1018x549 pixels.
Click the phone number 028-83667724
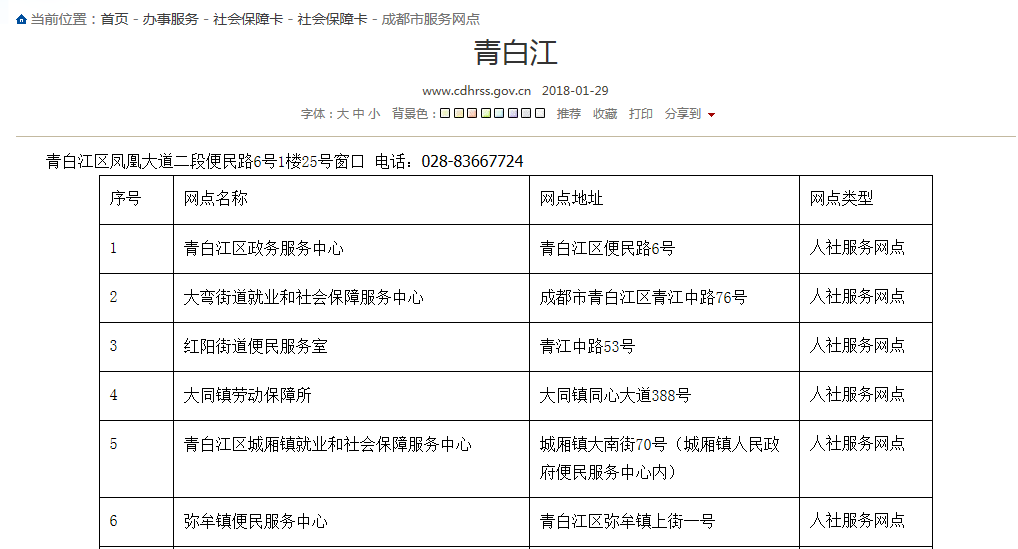[472, 161]
